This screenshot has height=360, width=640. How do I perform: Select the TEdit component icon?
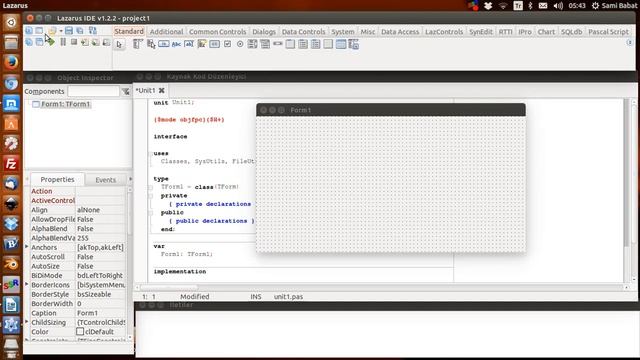click(189, 44)
